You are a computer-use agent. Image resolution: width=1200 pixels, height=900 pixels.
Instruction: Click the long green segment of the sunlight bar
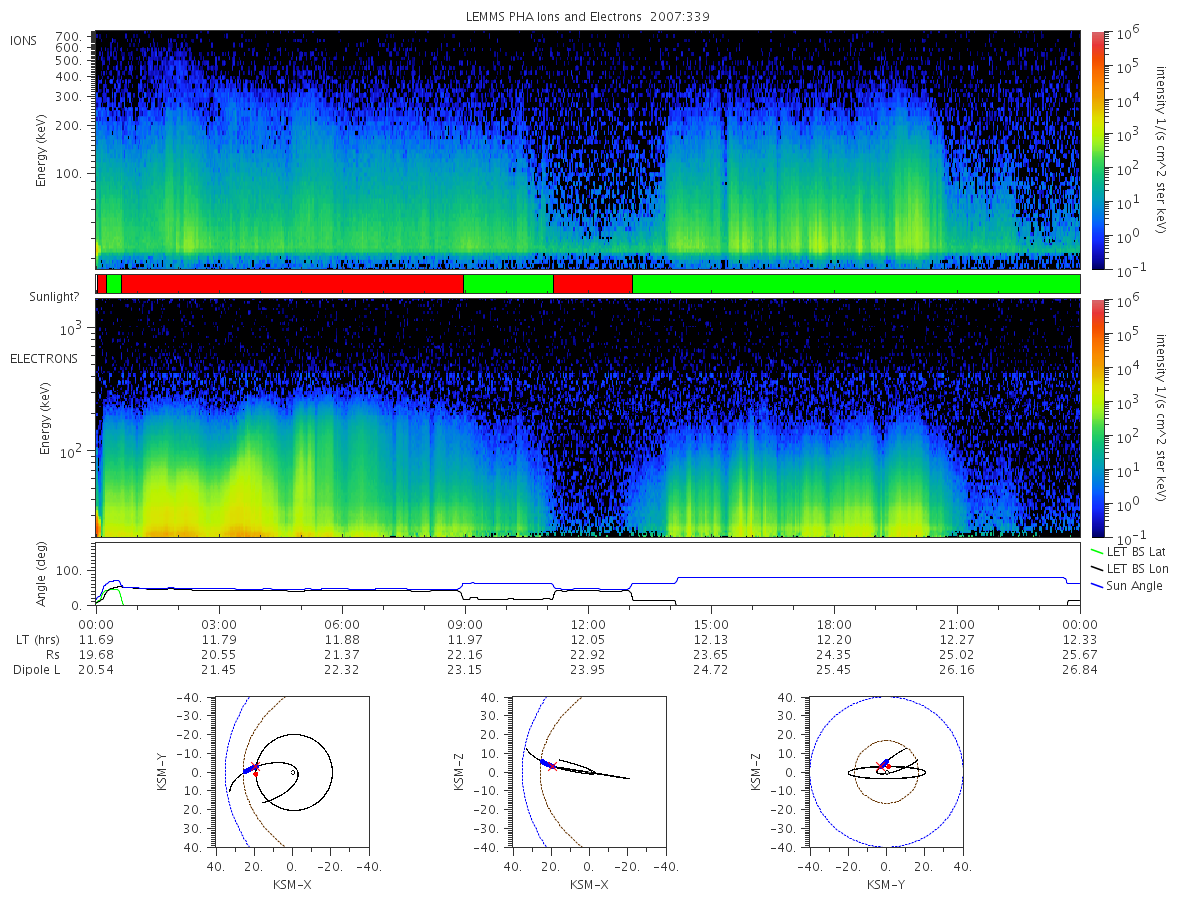[x=856, y=284]
